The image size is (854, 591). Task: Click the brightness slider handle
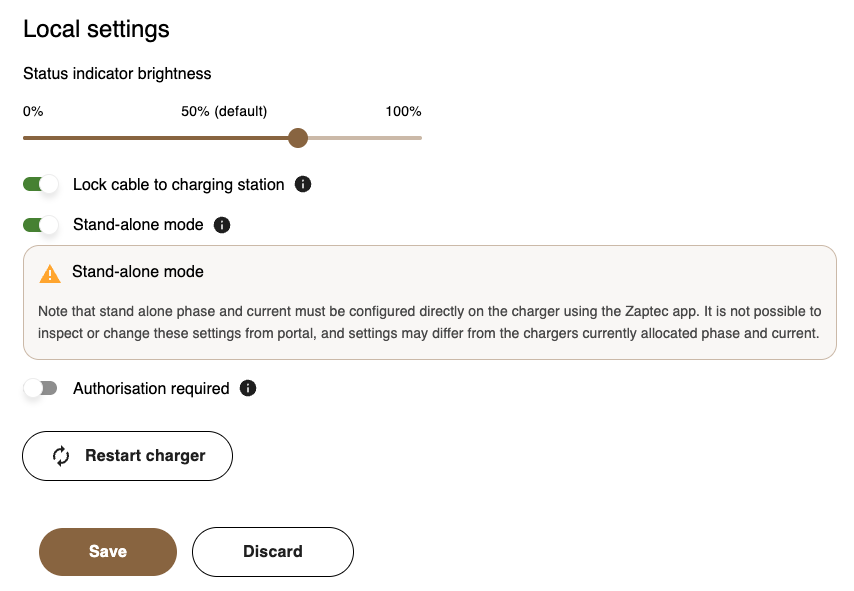tap(297, 138)
